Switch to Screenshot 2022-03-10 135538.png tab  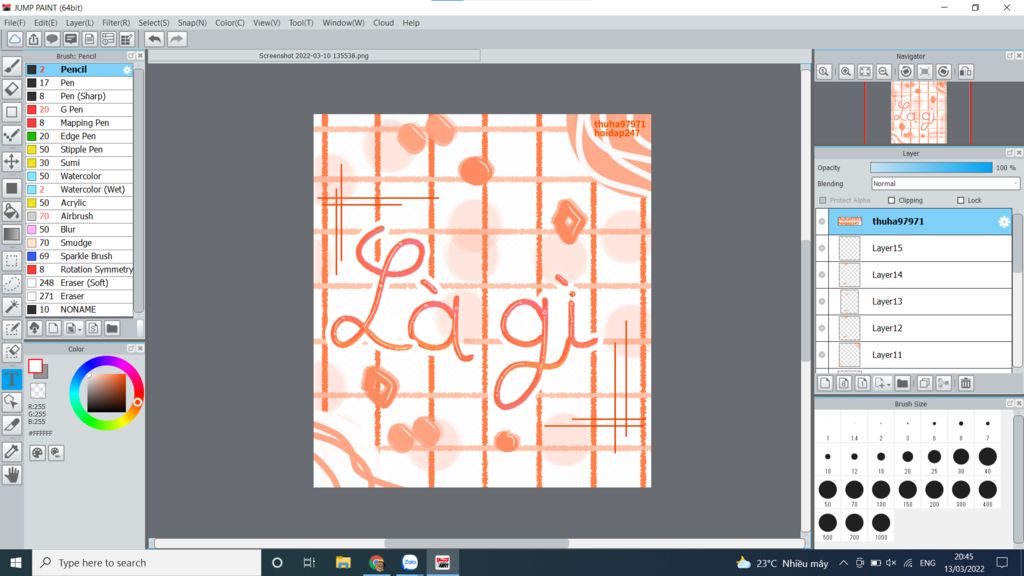coord(314,56)
